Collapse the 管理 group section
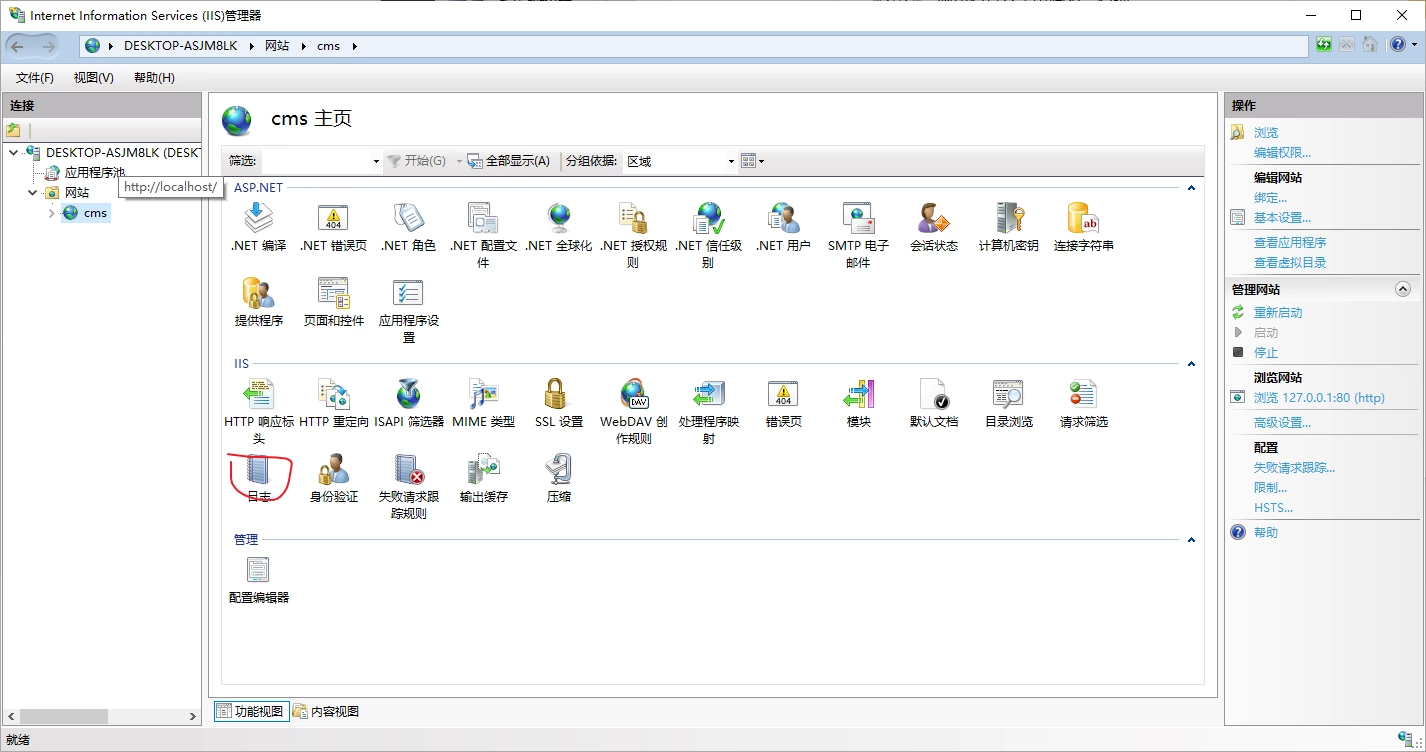 click(x=1191, y=540)
